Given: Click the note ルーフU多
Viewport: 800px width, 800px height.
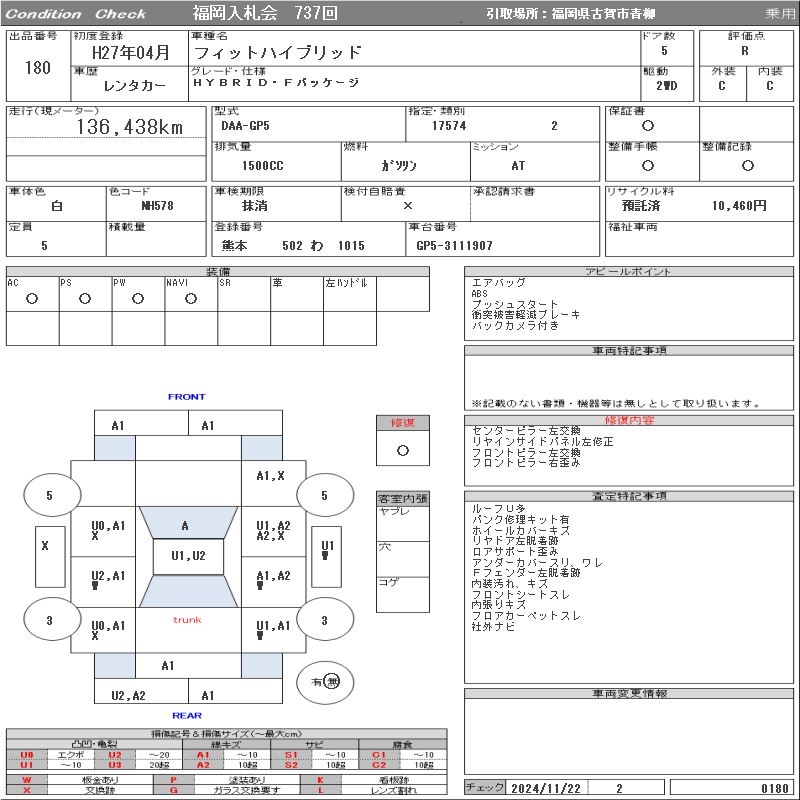Looking at the screenshot, I should tap(498, 509).
